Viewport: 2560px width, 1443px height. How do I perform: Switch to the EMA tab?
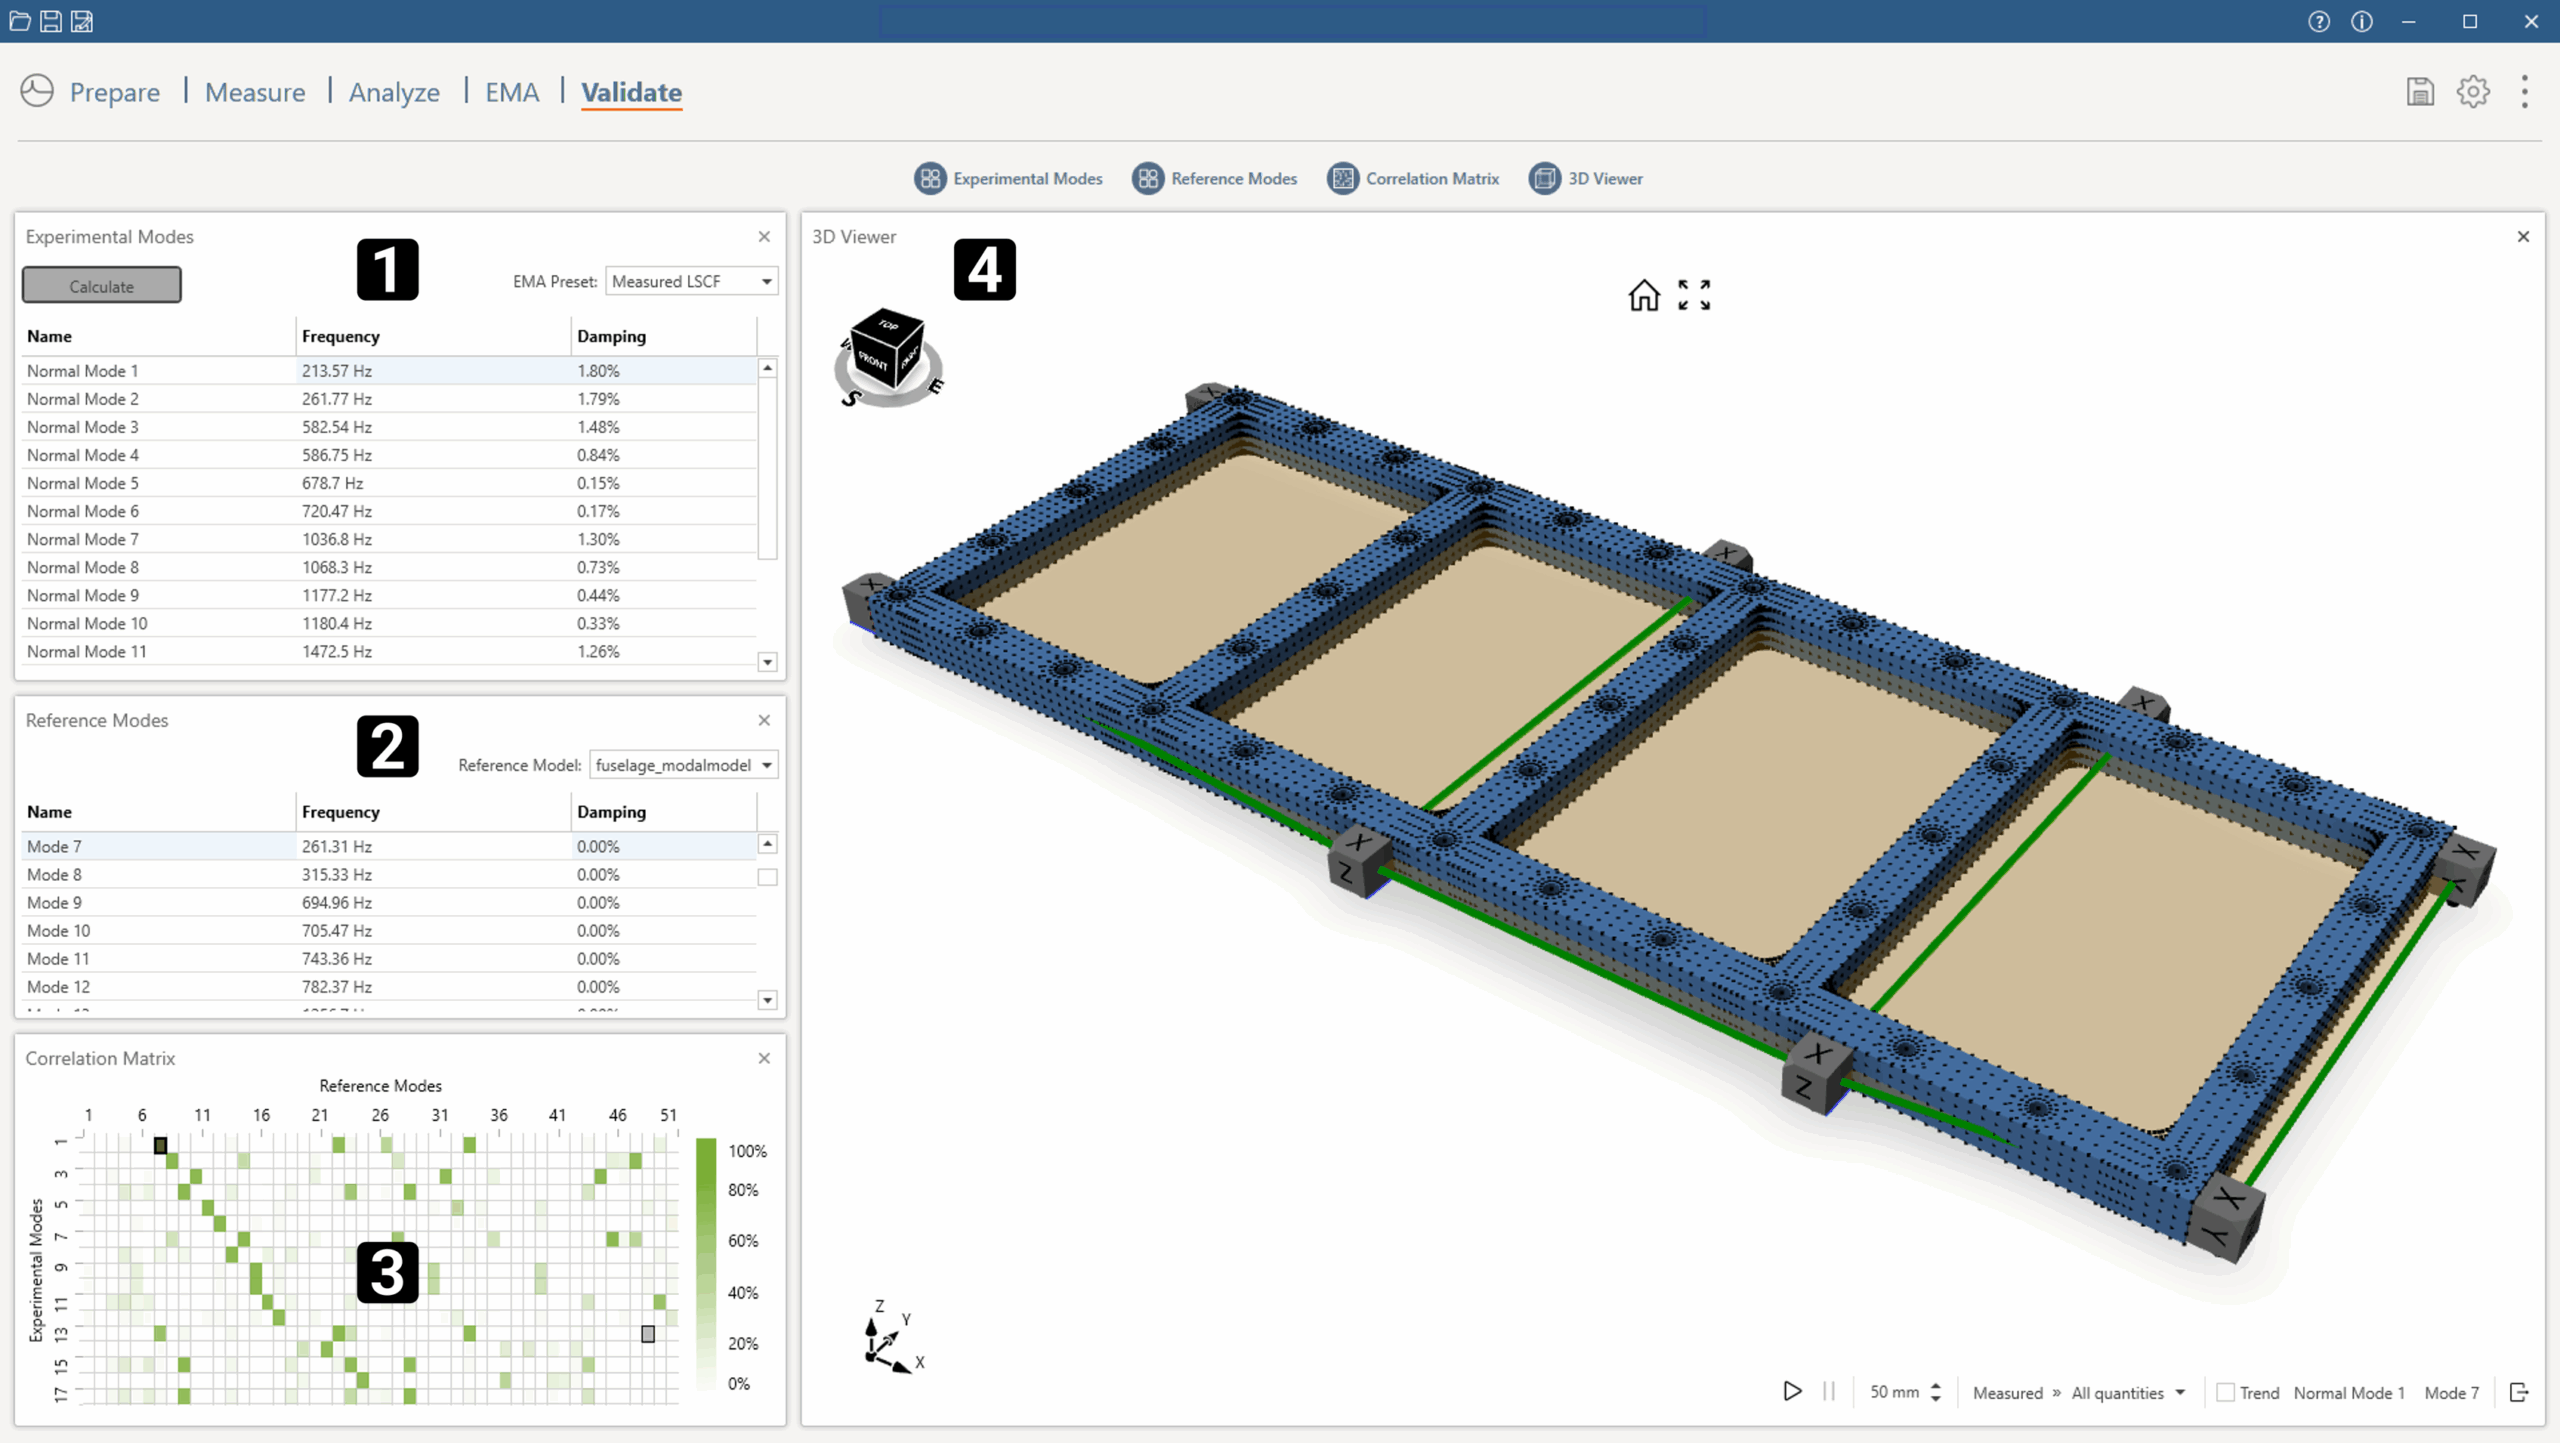coord(511,92)
